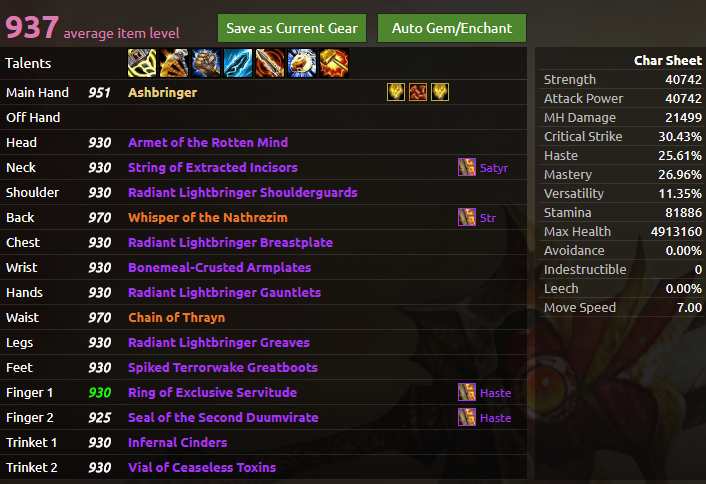This screenshot has width=706, height=484.
Task: Click the red middle relic icon on Ashbringer
Action: pyautogui.click(x=417, y=92)
